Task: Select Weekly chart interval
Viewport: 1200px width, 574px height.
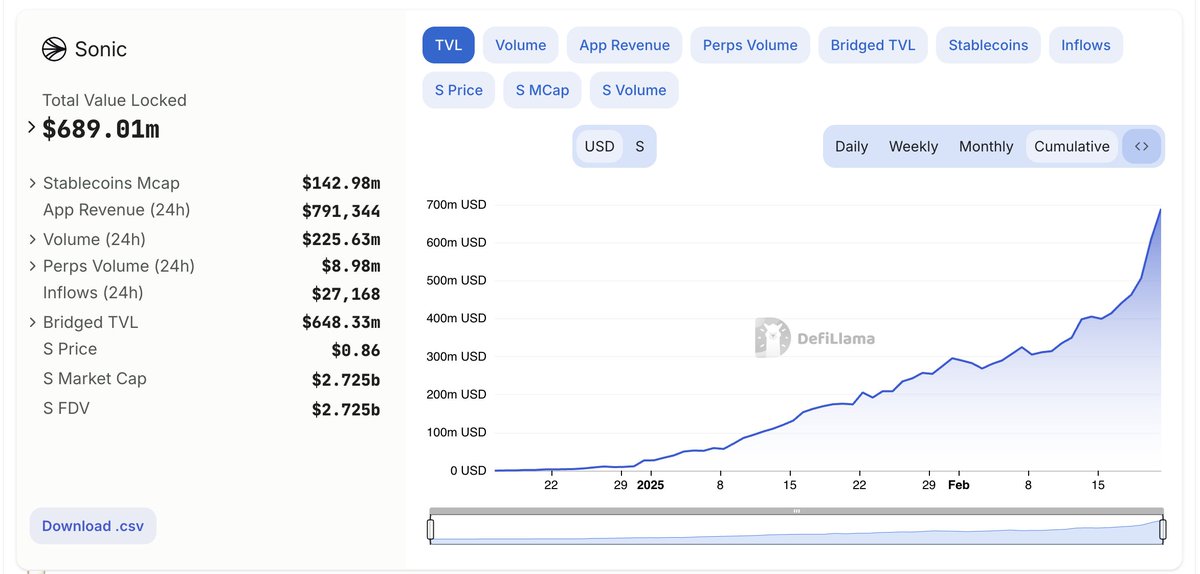Action: [913, 146]
